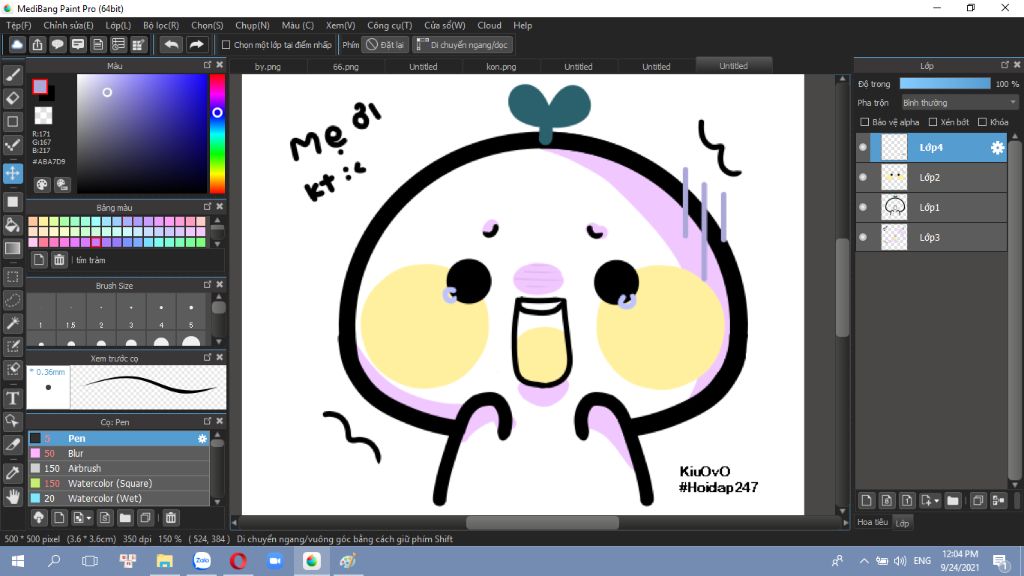The width and height of the screenshot is (1024, 576).
Task: Undock the Lớp layers panel
Action: click(1004, 65)
